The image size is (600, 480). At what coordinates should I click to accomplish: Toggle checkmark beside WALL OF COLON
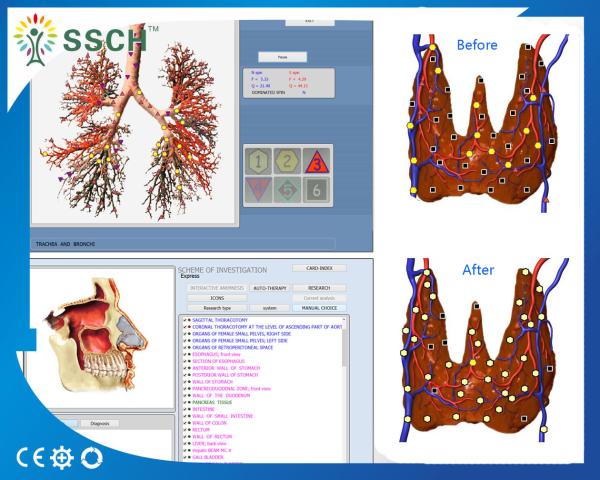coord(185,423)
